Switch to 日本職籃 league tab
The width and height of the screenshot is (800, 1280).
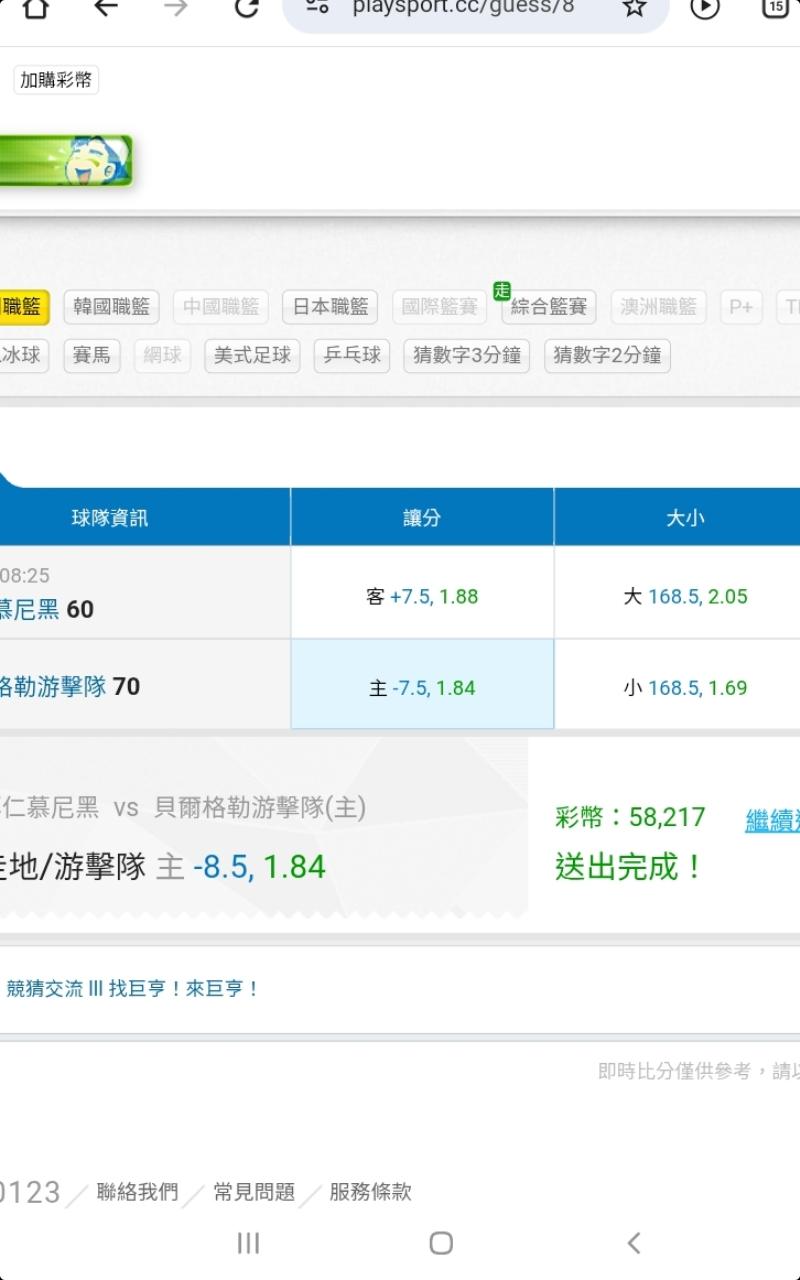pyautogui.click(x=330, y=307)
